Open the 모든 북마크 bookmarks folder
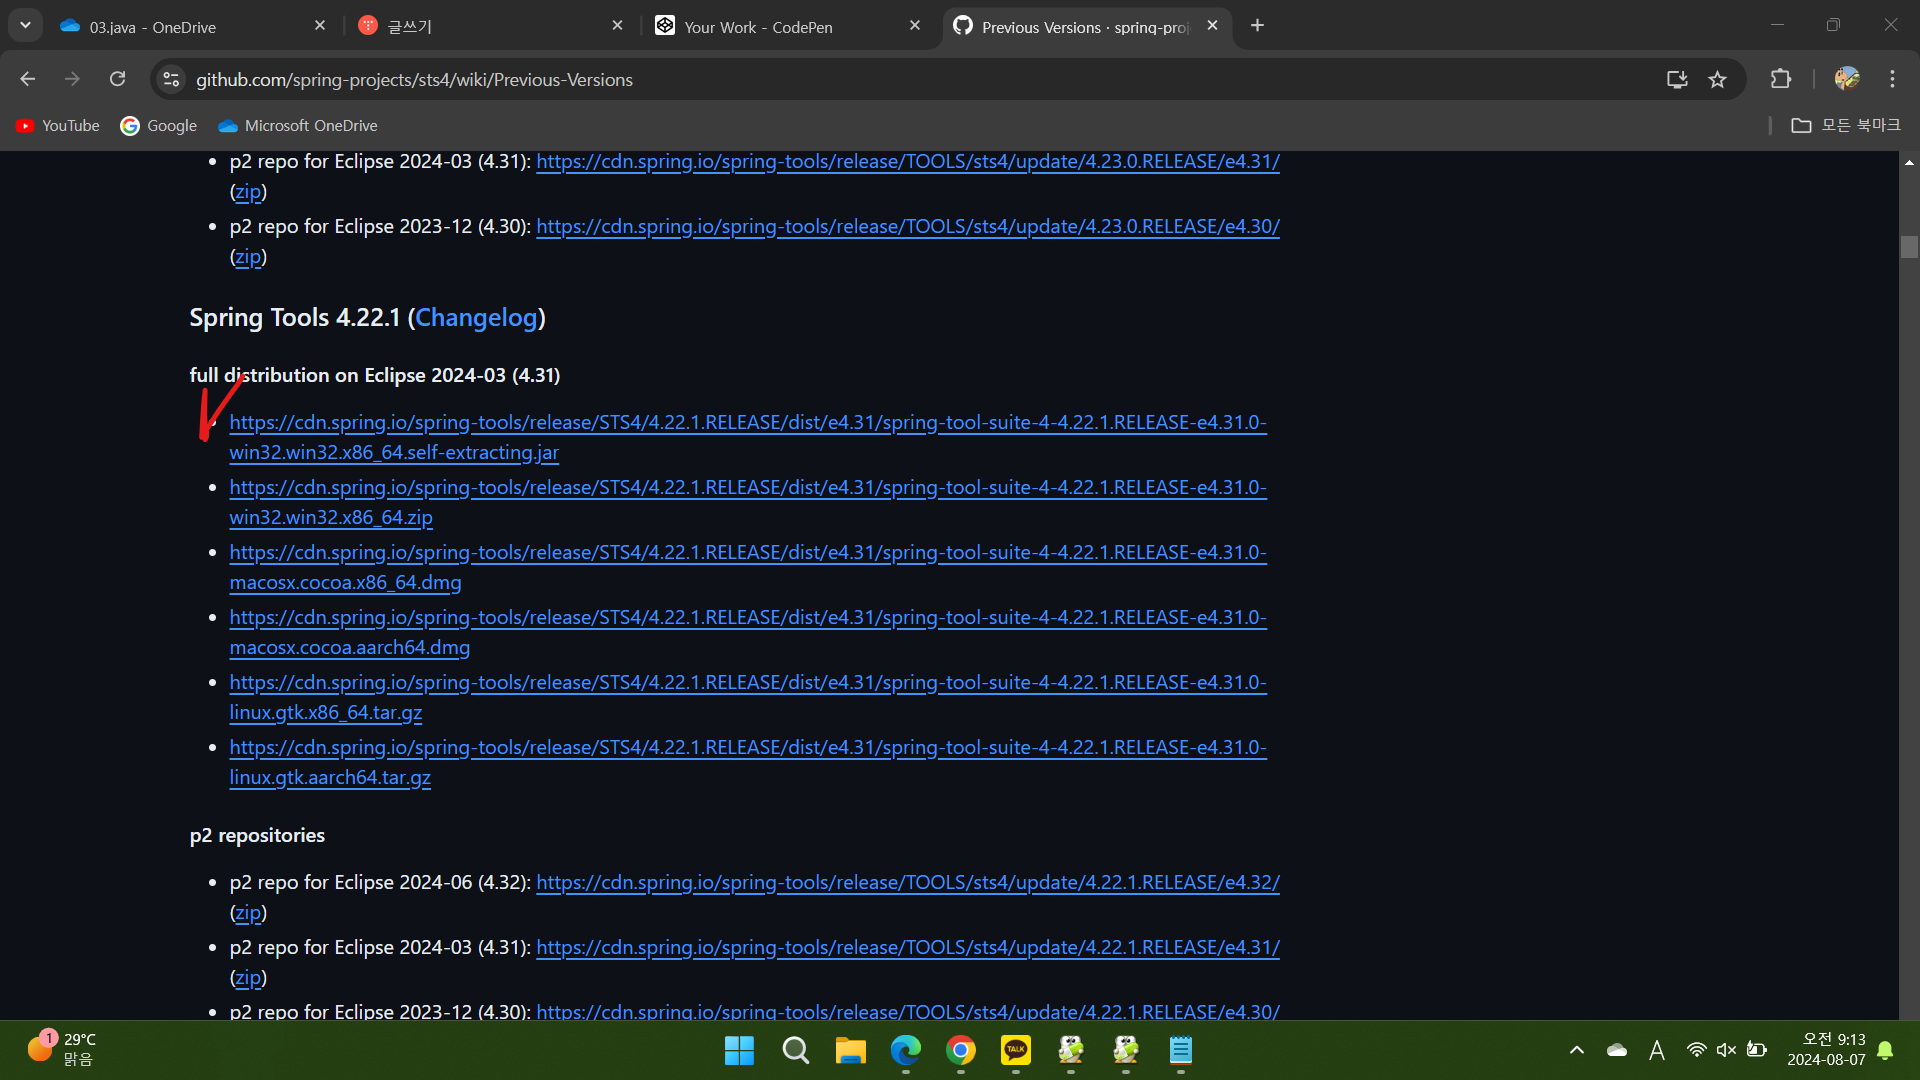 (1845, 125)
